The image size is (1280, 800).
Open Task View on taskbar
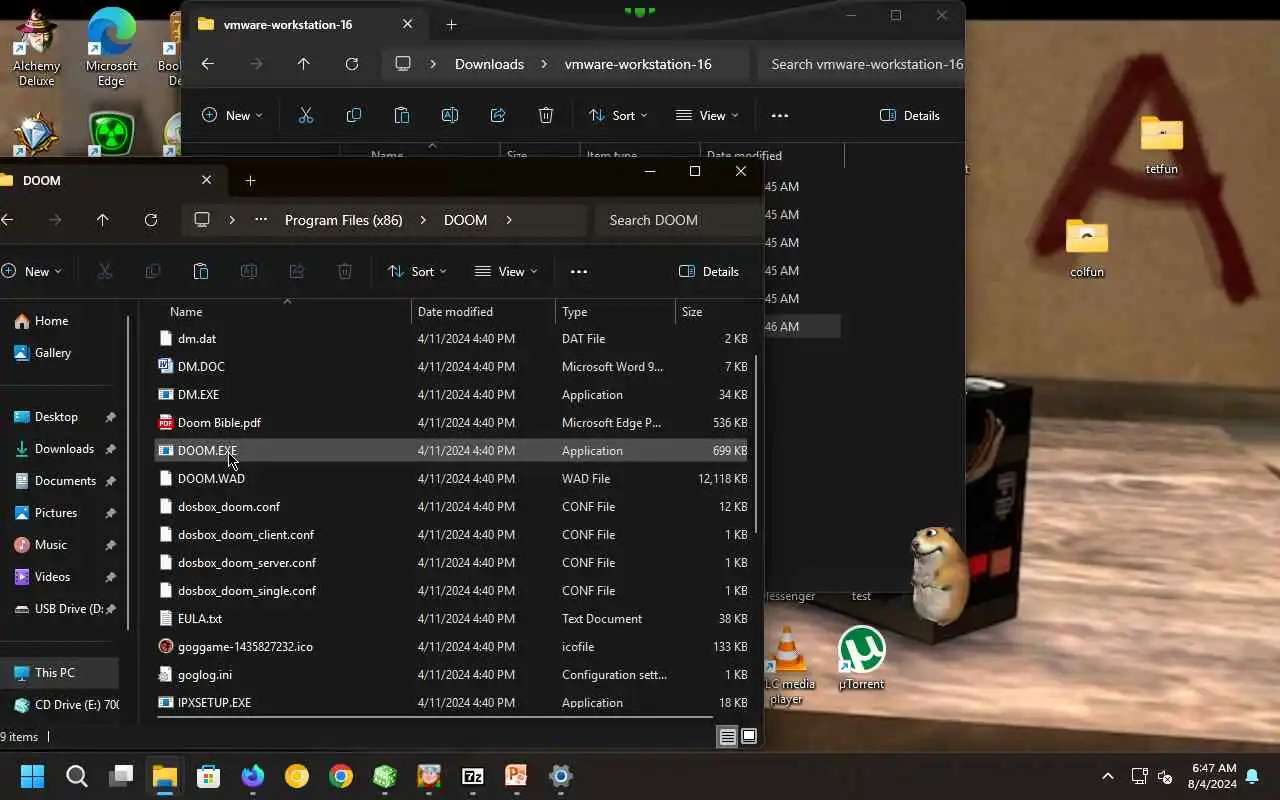[x=122, y=776]
